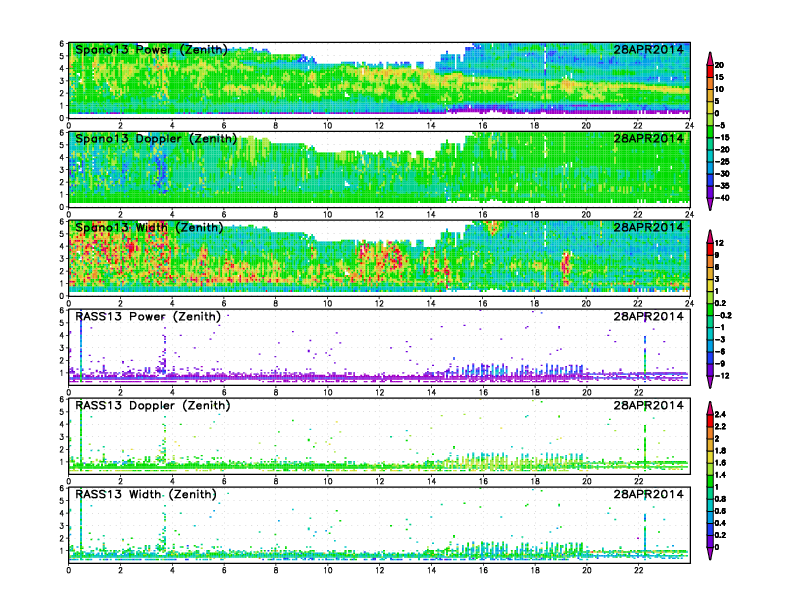Click the -9 label on the middle colorbar

tap(720, 364)
